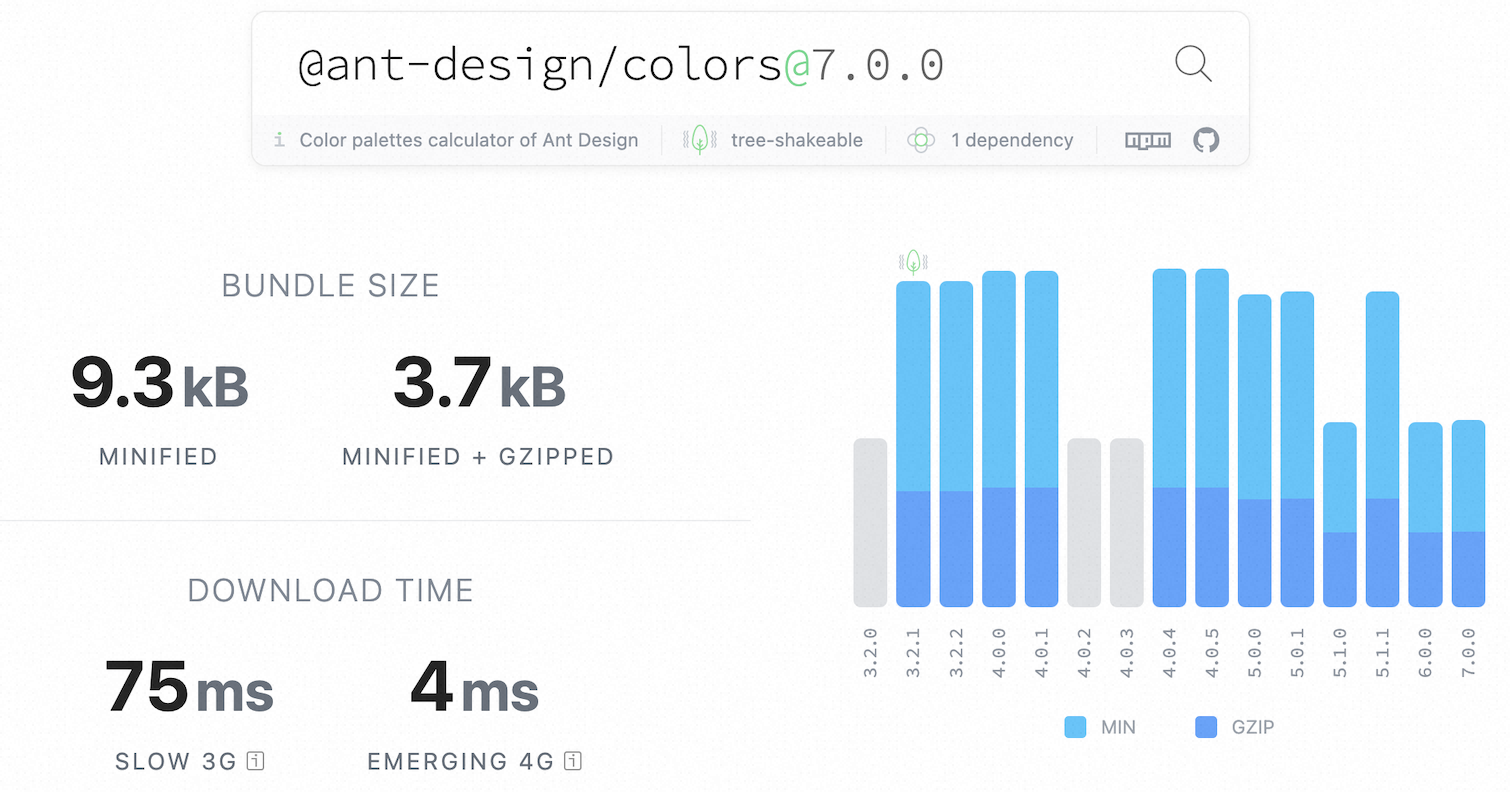1510x792 pixels.
Task: Select the 5.0.1 version bar
Action: 1298,449
